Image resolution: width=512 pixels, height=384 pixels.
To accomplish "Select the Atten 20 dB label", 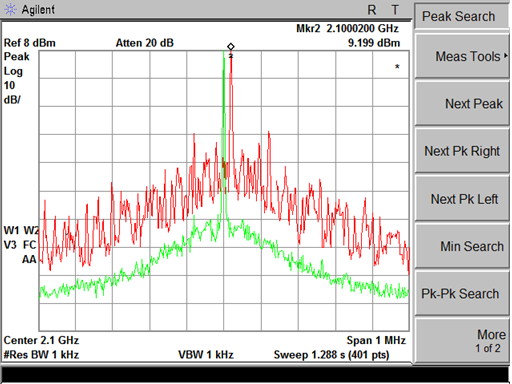I will 144,43.
